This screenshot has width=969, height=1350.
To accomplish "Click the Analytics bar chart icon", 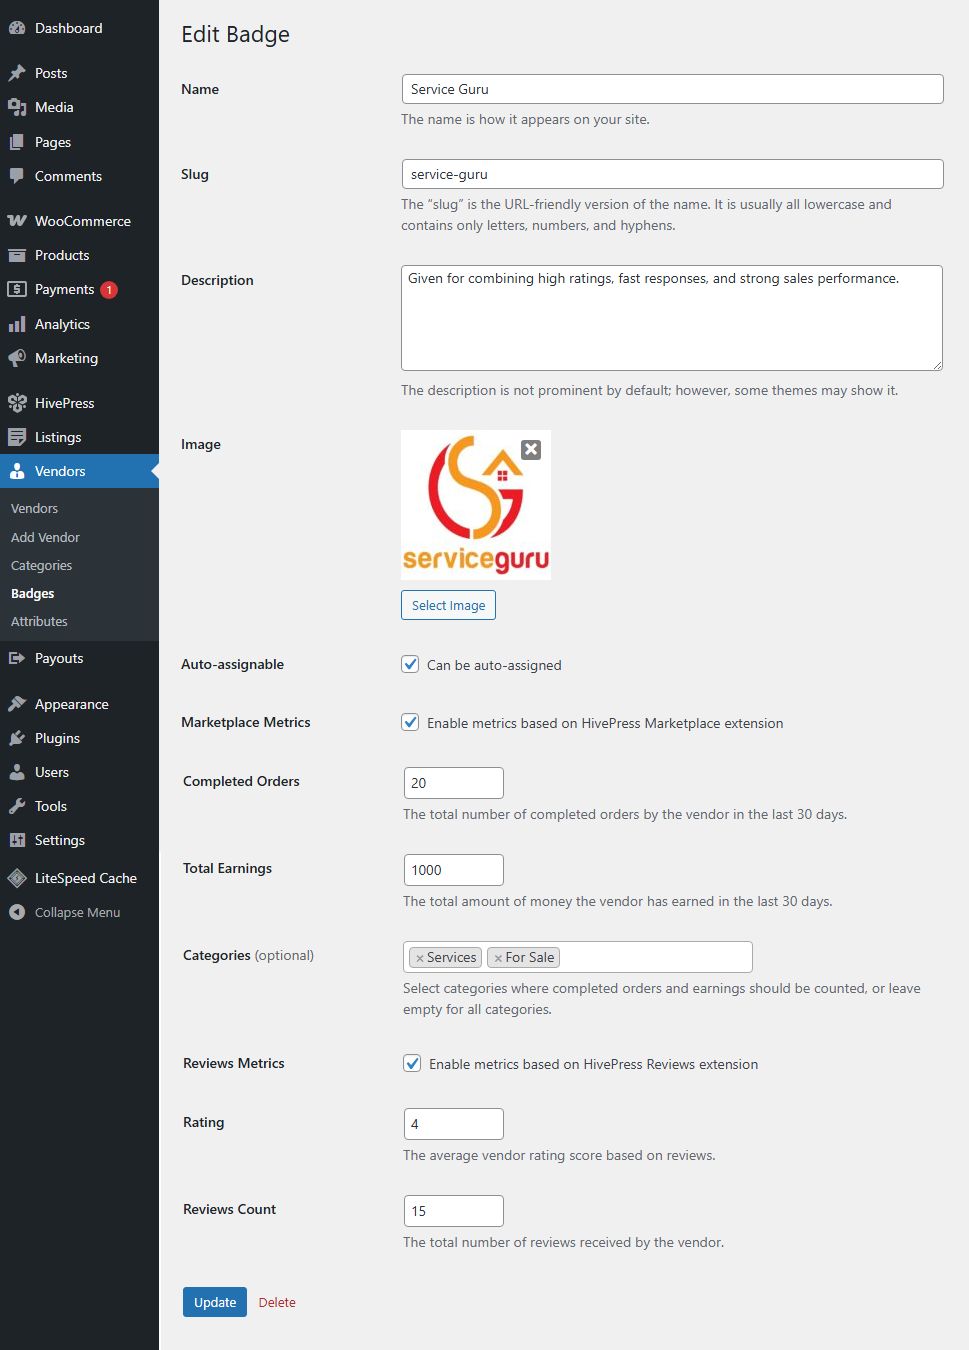I will tap(17, 324).
